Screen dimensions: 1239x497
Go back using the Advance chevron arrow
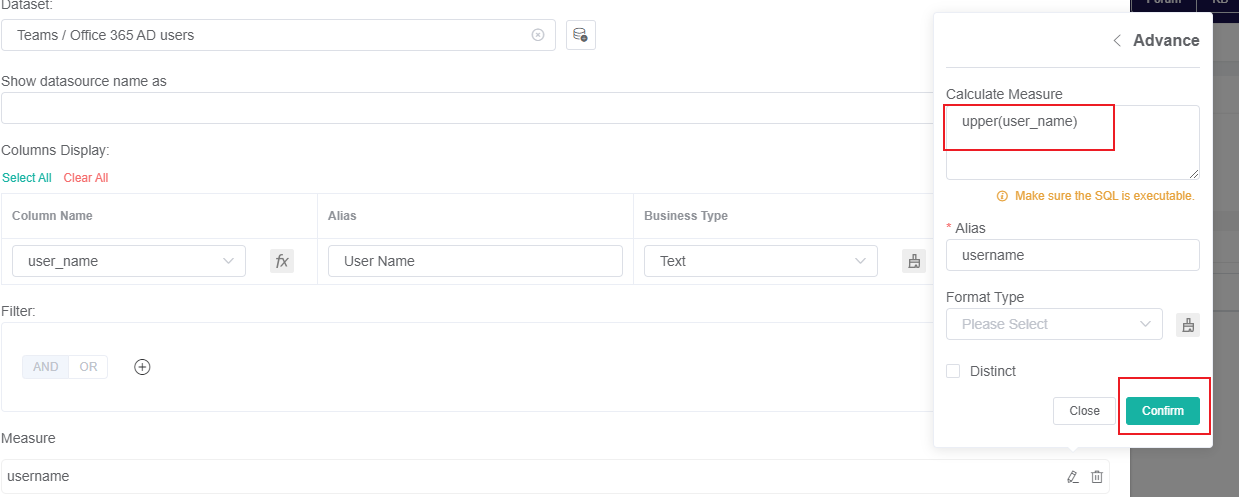point(1117,41)
